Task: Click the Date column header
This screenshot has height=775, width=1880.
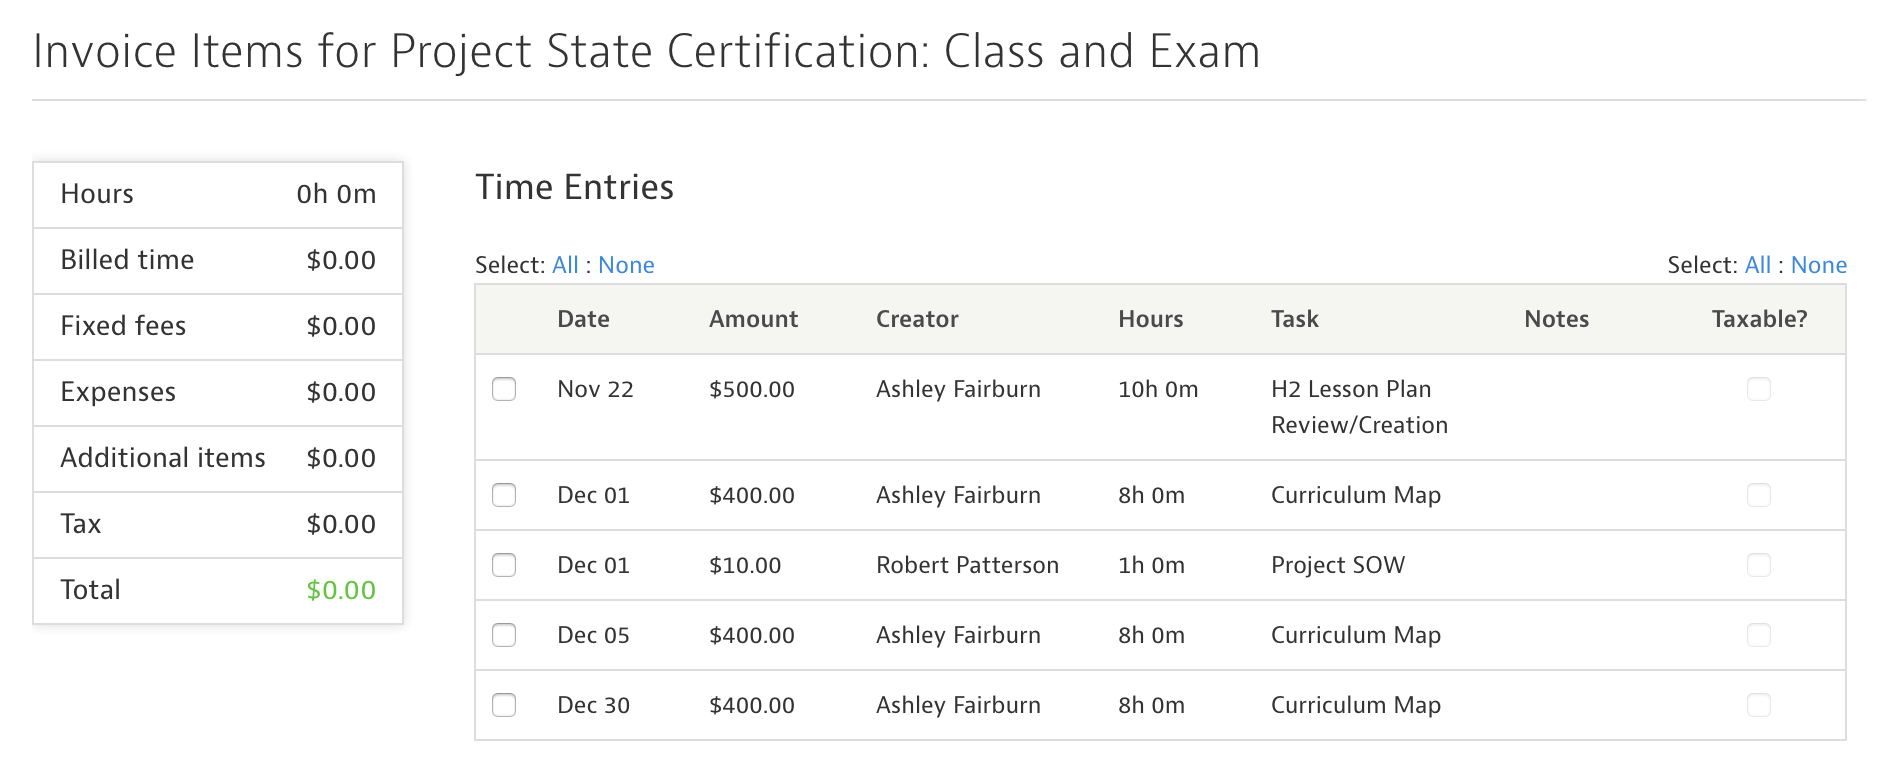Action: coord(583,319)
